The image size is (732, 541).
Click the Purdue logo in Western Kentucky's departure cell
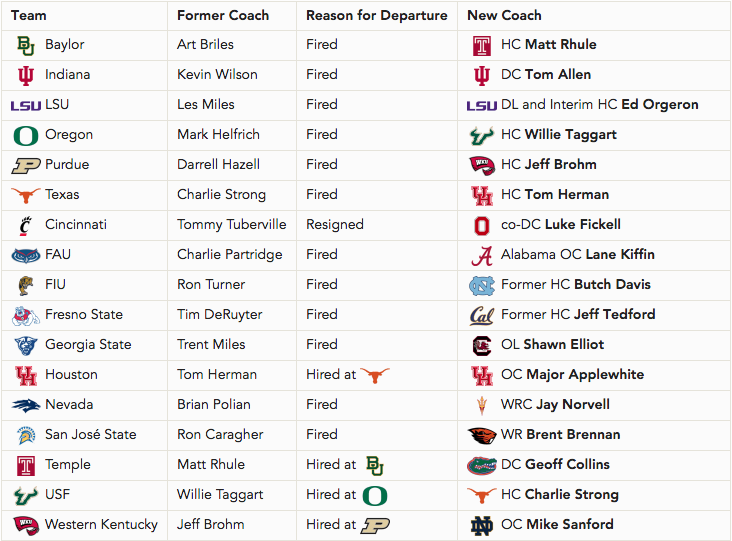coord(375,526)
